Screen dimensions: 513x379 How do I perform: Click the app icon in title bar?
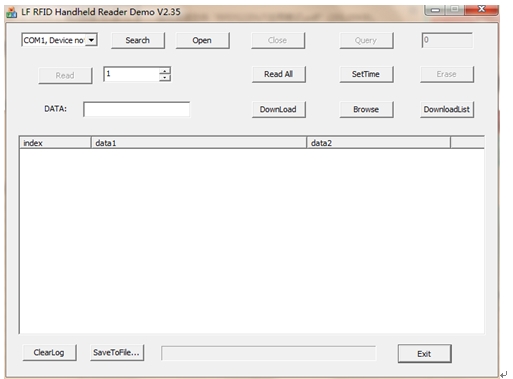[x=11, y=12]
